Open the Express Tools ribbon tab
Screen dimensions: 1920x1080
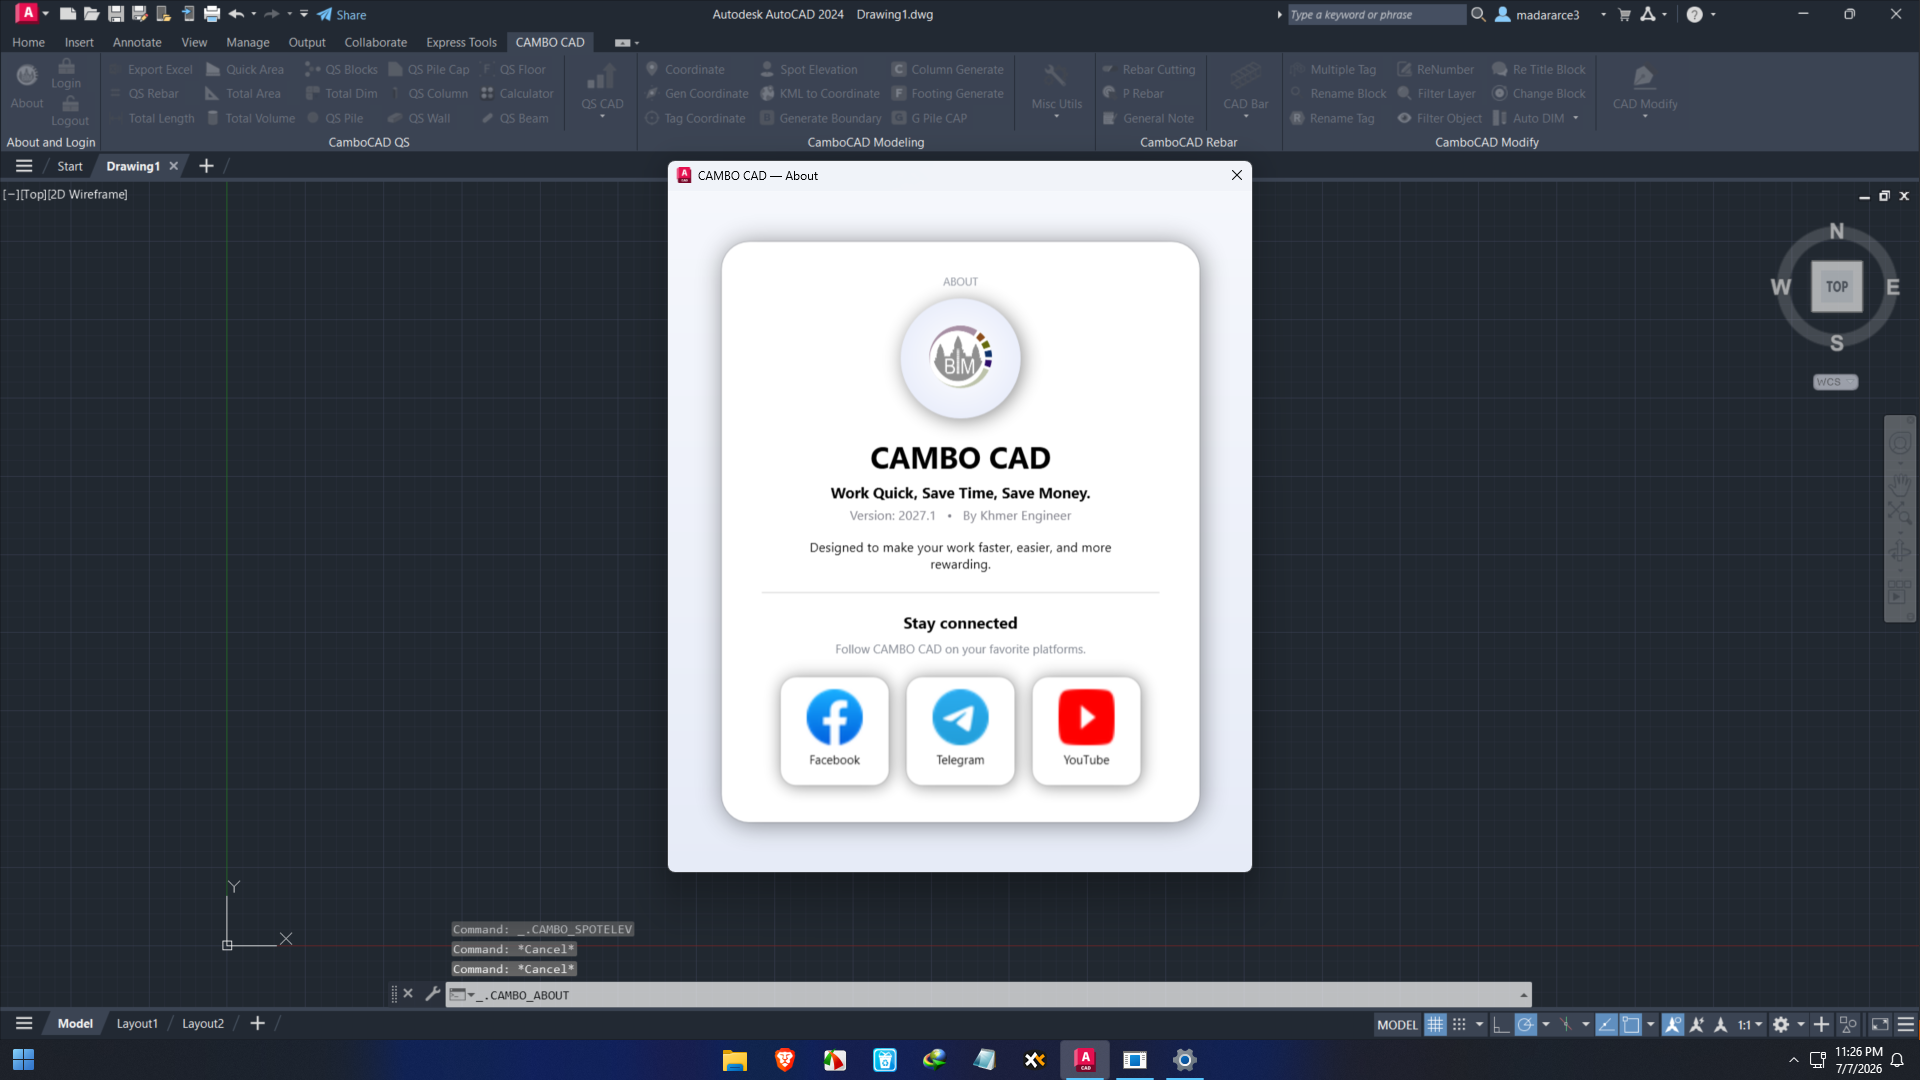(x=461, y=42)
